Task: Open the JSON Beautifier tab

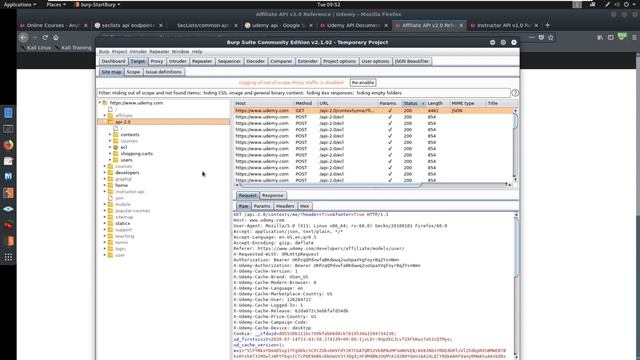Action: click(412, 61)
